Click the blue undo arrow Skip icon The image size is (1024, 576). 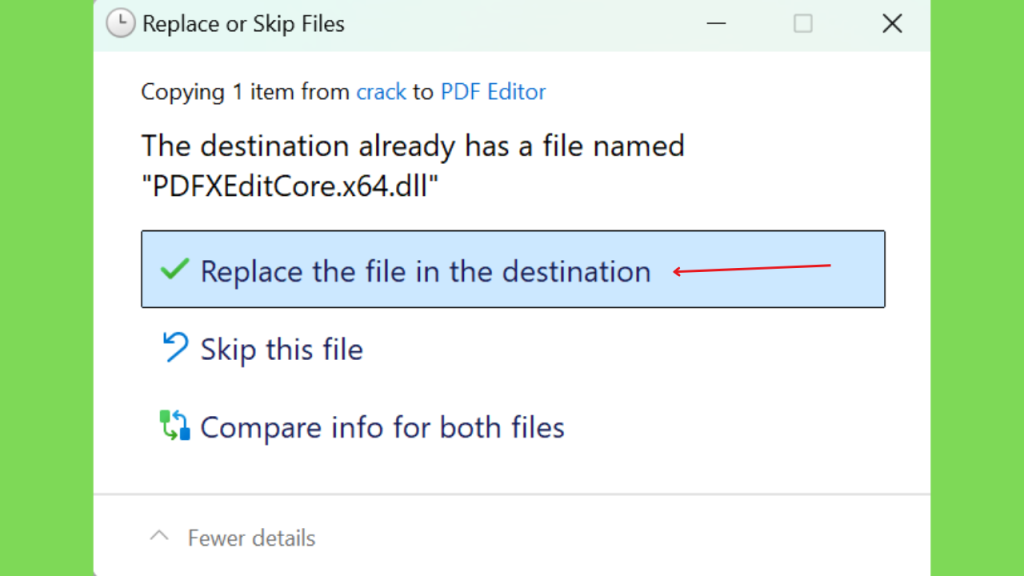(x=175, y=347)
